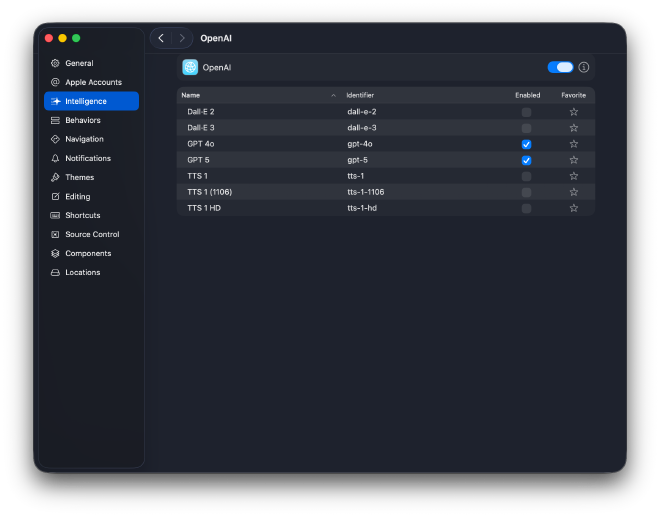Open the Shortcuts settings pane

coord(91,215)
